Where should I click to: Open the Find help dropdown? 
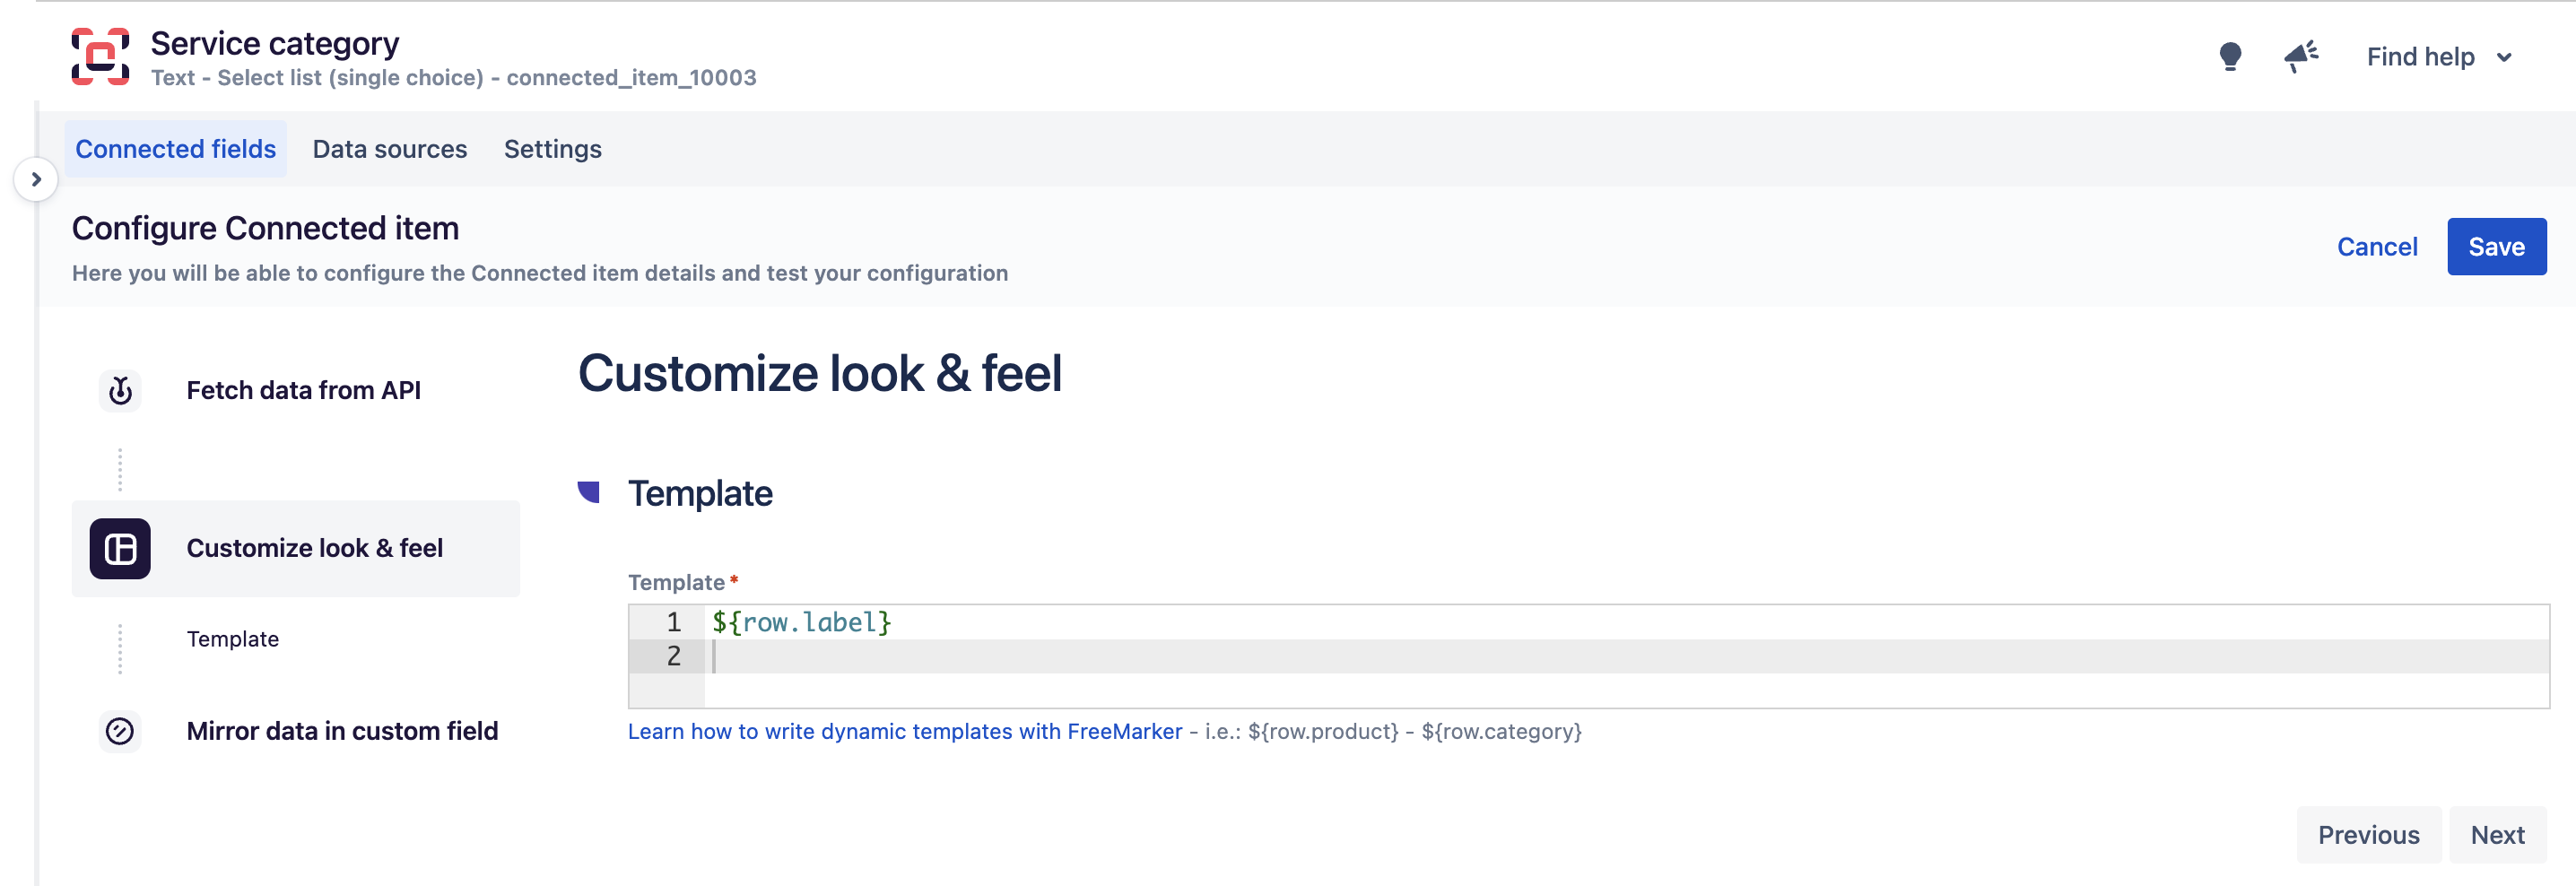coord(2439,57)
